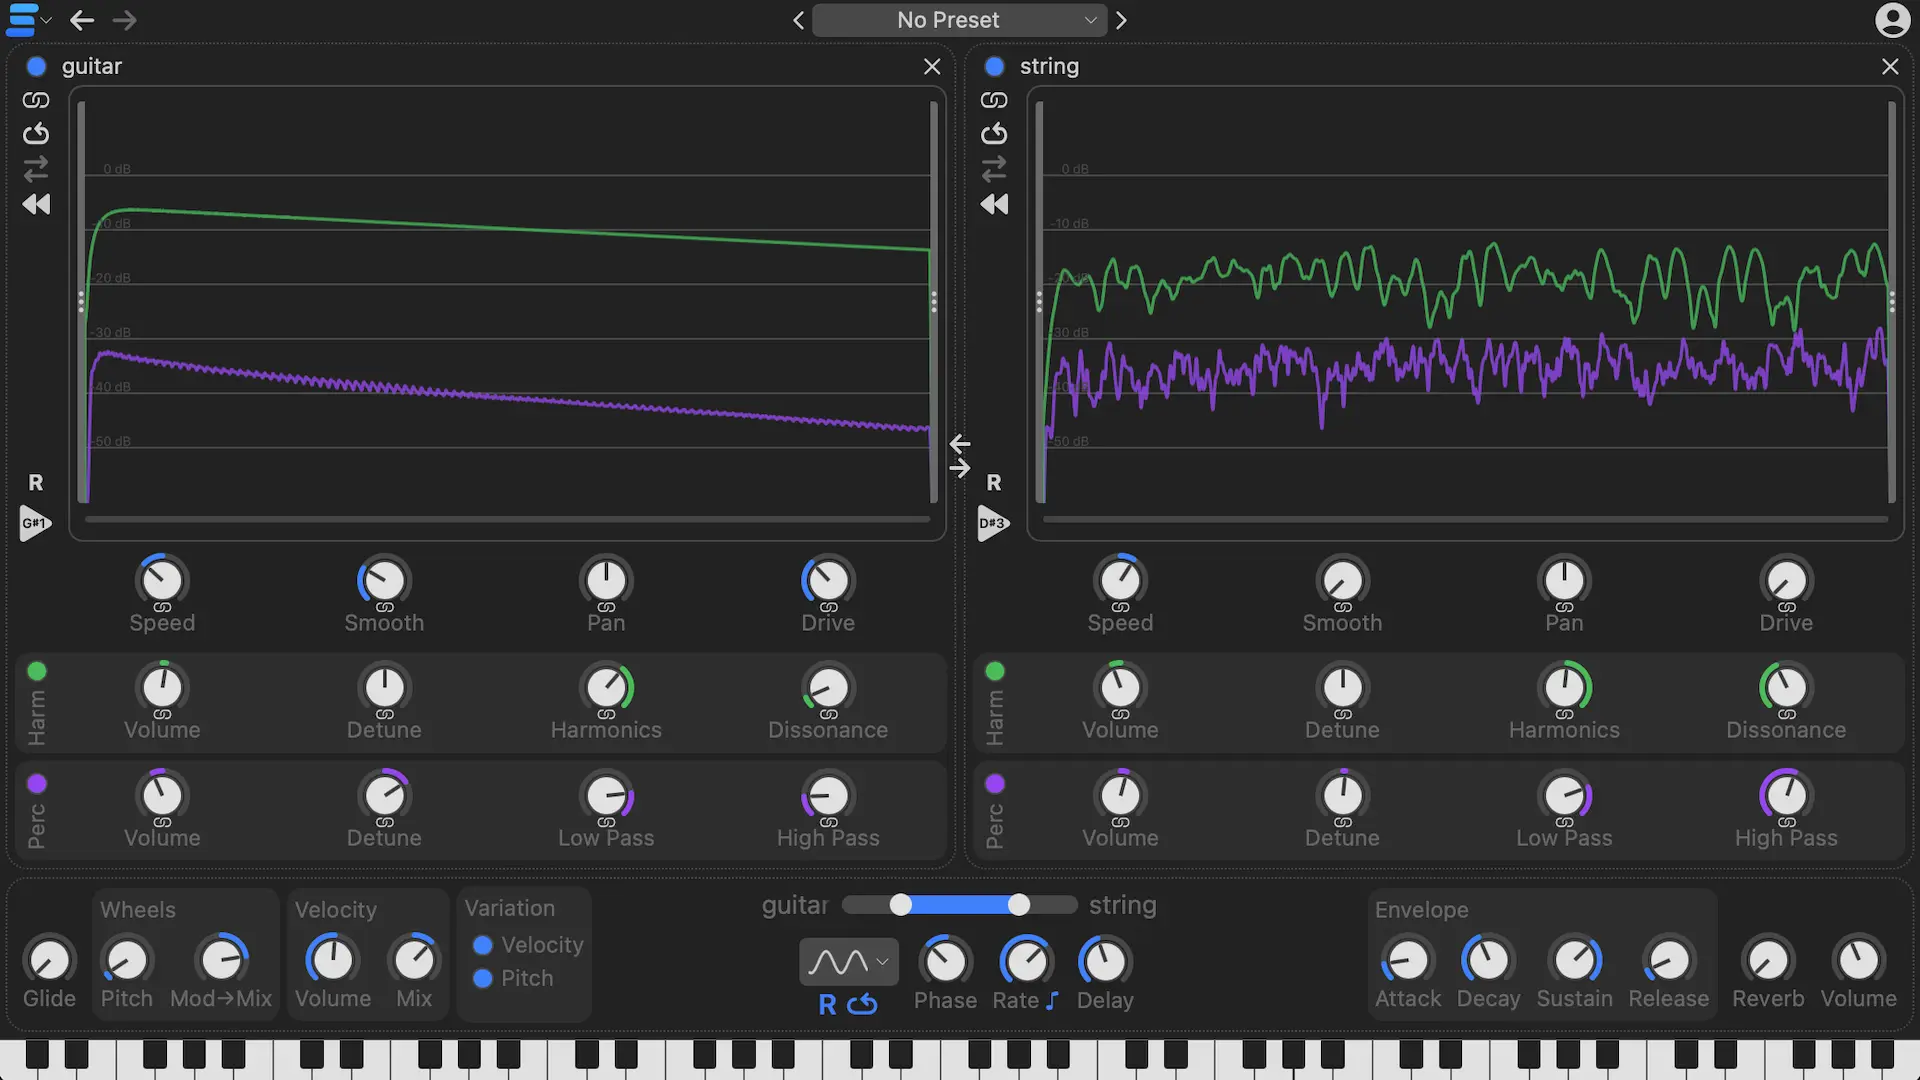The width and height of the screenshot is (1920, 1080).
Task: Click right arrow between guitar and string panels
Action: (960, 468)
